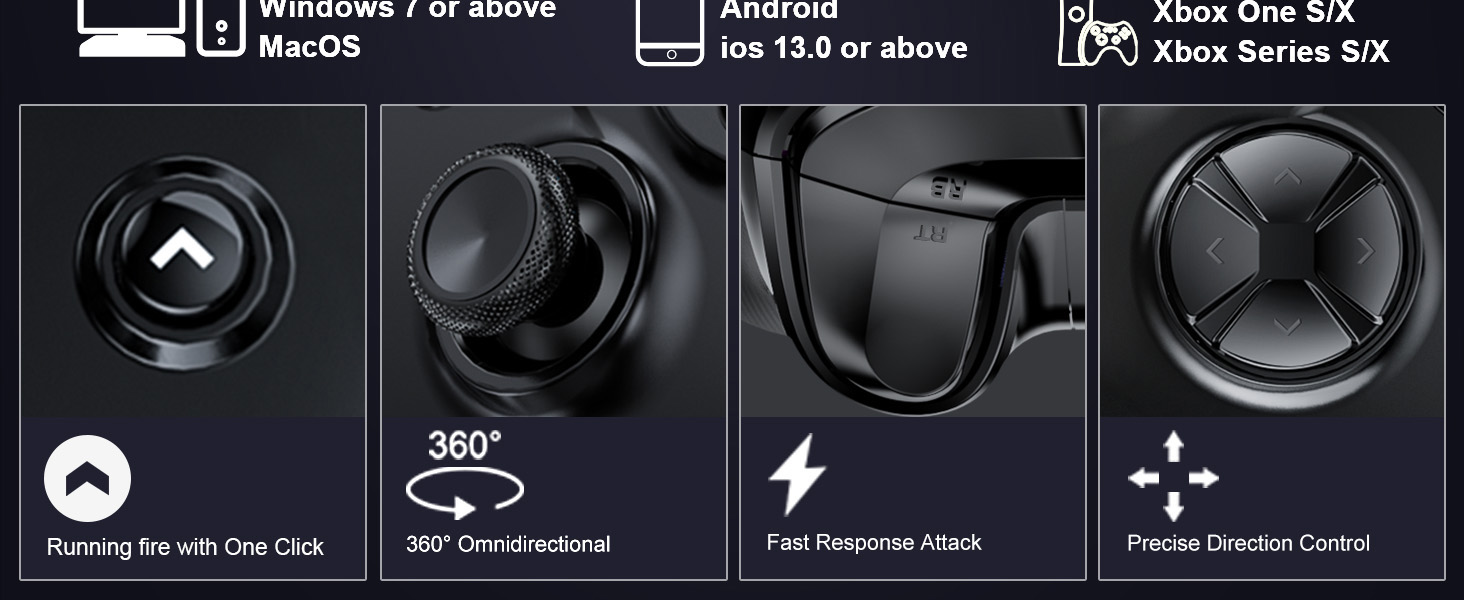Click the turbo button product photo
This screenshot has width=1464, height=600.
[193, 261]
